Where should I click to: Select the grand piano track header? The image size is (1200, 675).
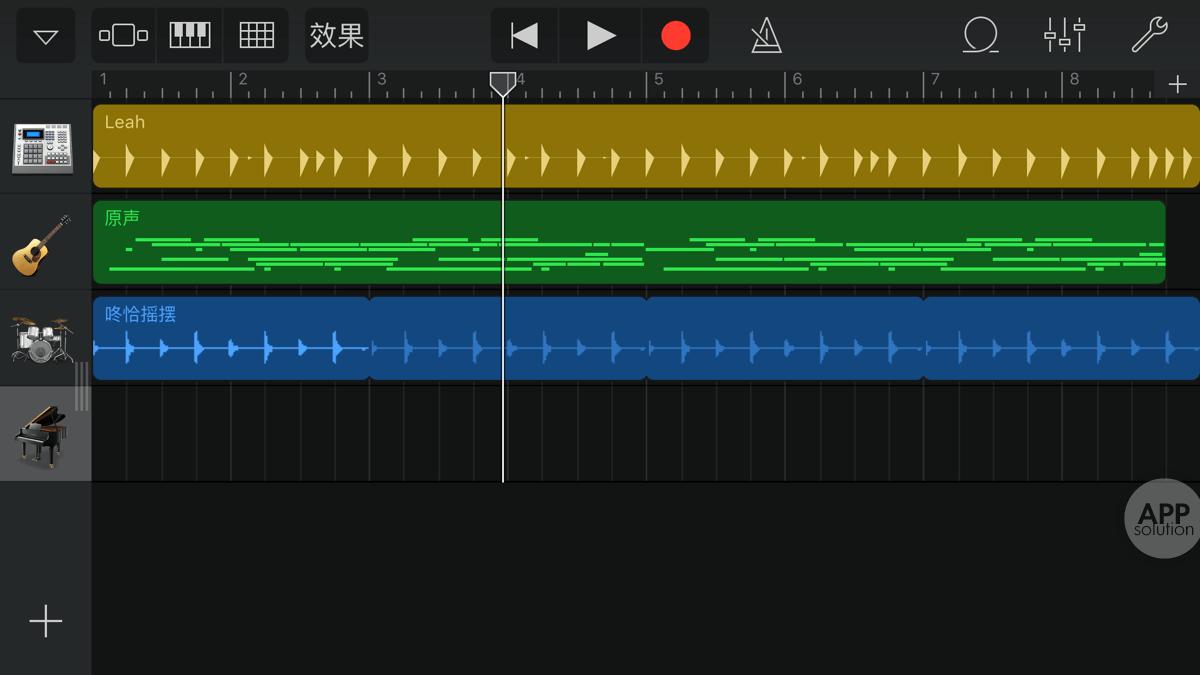pyautogui.click(x=45, y=434)
